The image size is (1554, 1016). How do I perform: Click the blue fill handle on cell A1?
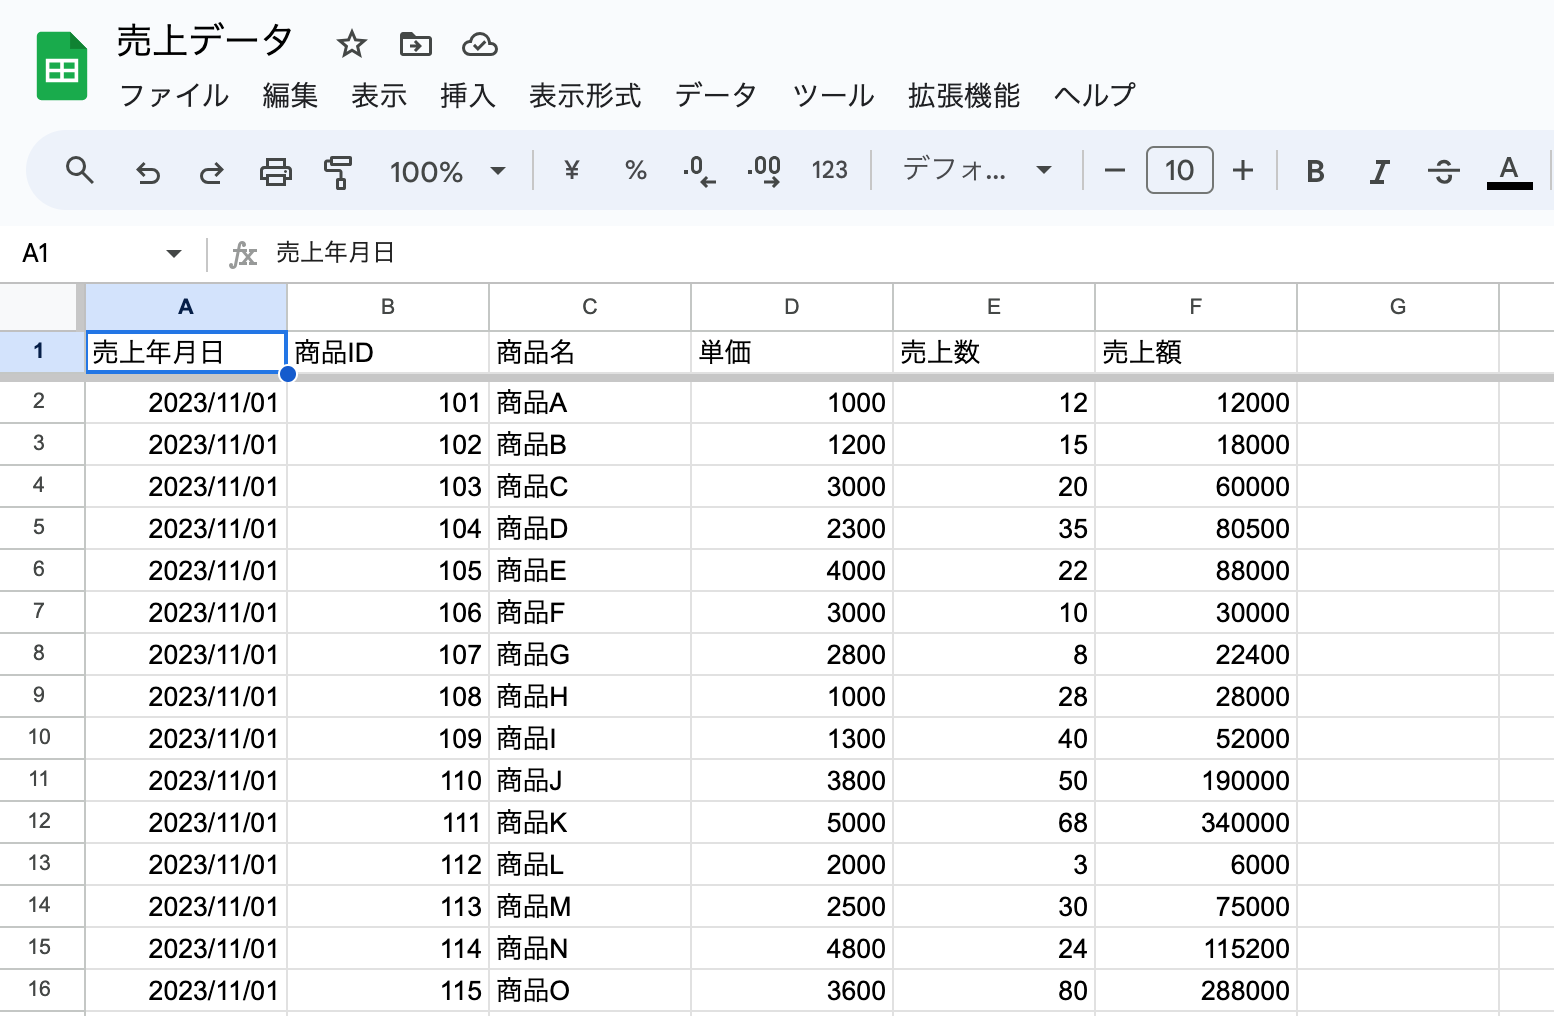pyautogui.click(x=288, y=374)
